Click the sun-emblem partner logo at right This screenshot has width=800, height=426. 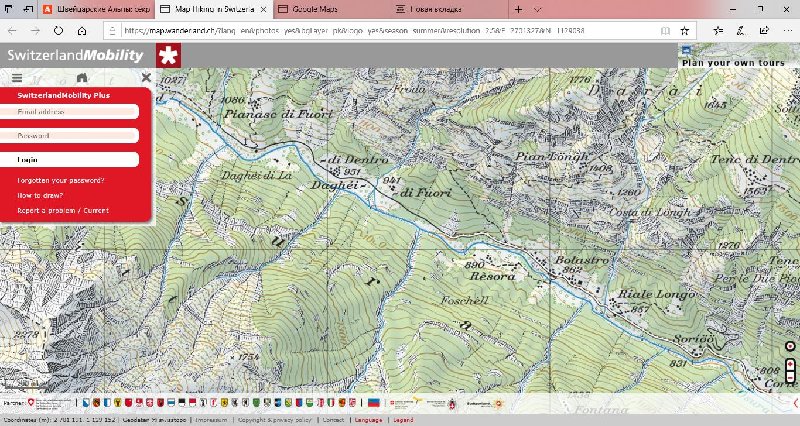[x=498, y=404]
